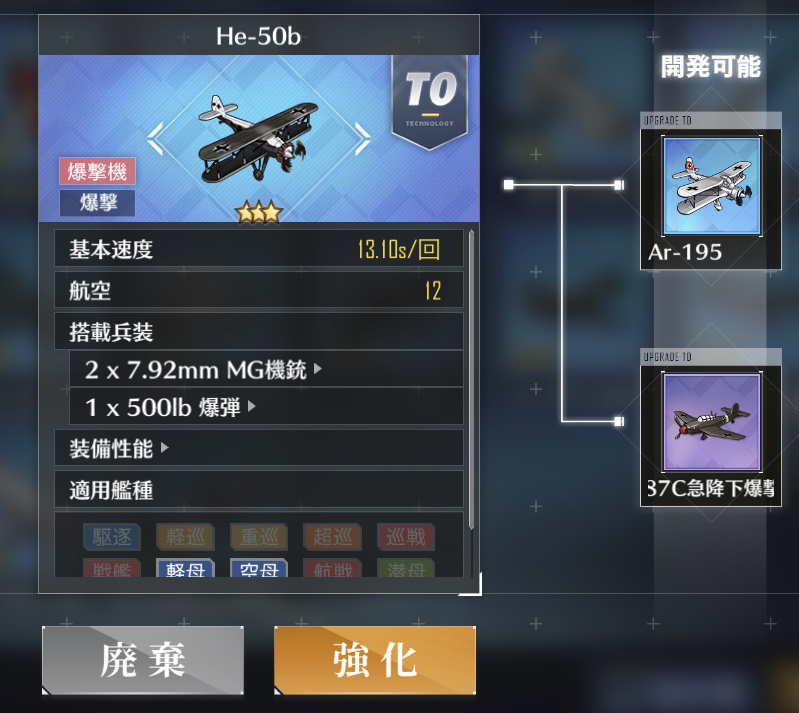Screen dimensions: 799x713
Task: Select the 巡戦 ship type badge
Action: click(x=406, y=537)
